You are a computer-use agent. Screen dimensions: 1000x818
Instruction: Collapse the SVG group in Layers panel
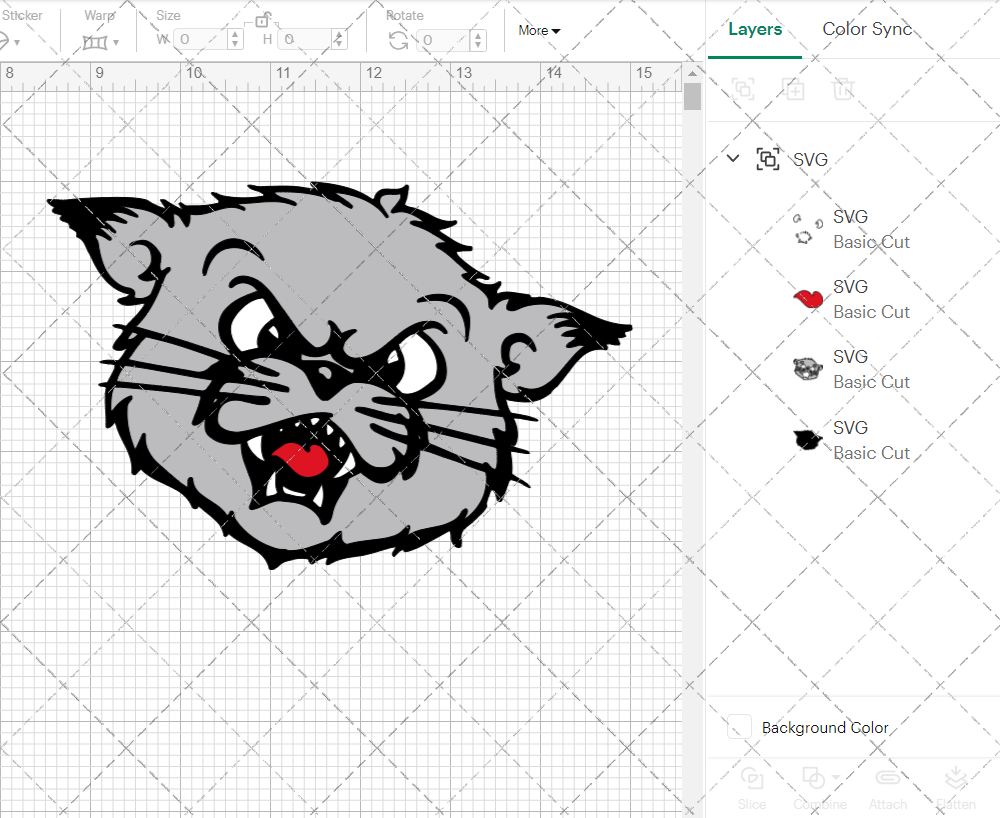coord(733,158)
